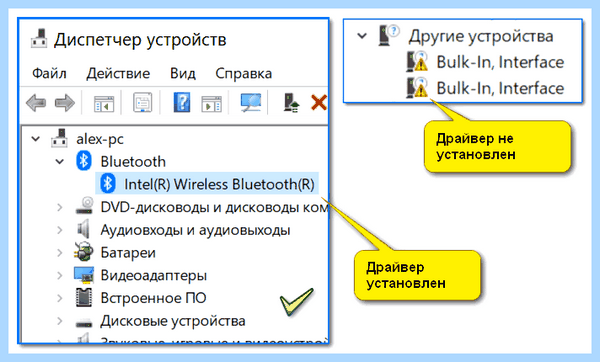The height and width of the screenshot is (362, 600).
Task: Click the Device Manager title icon
Action: pos(39,39)
